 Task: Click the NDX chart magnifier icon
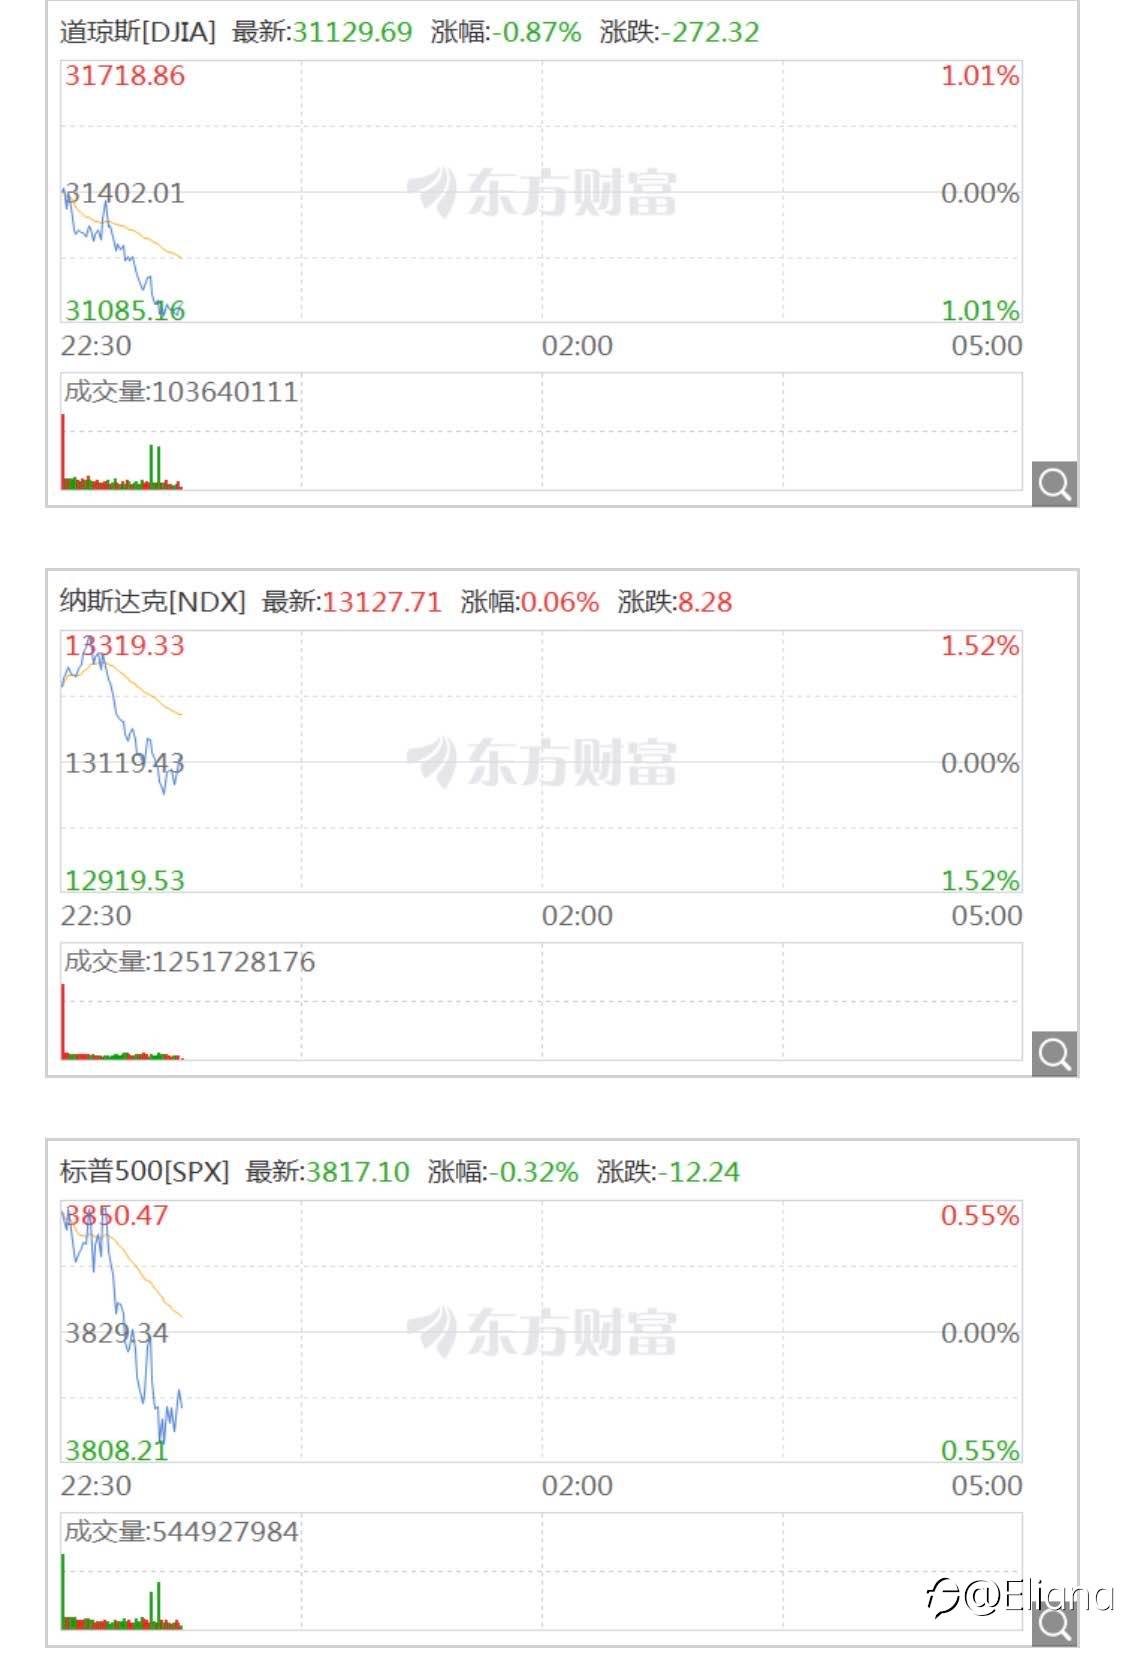(x=1054, y=1054)
